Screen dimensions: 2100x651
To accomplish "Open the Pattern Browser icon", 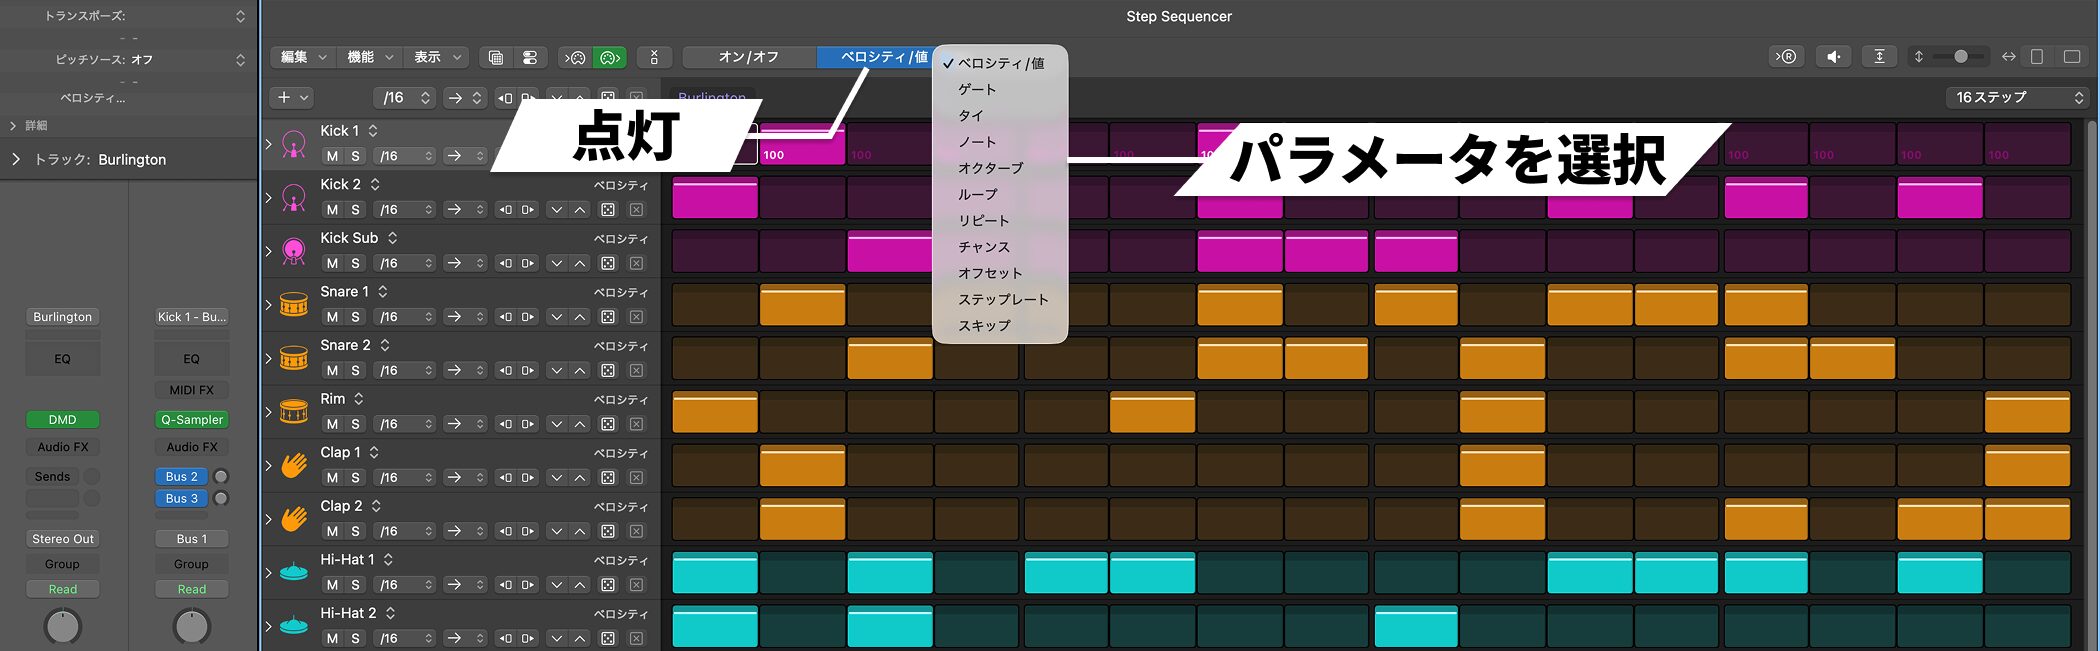I will (495, 58).
